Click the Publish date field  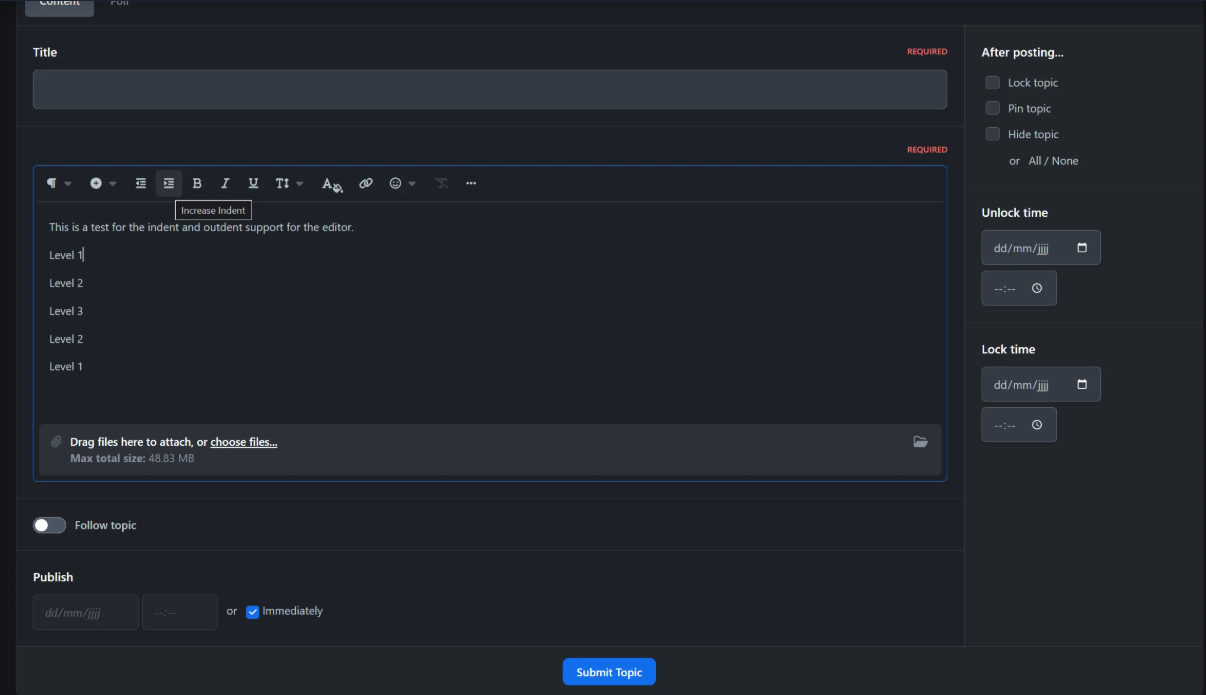[x=86, y=612]
